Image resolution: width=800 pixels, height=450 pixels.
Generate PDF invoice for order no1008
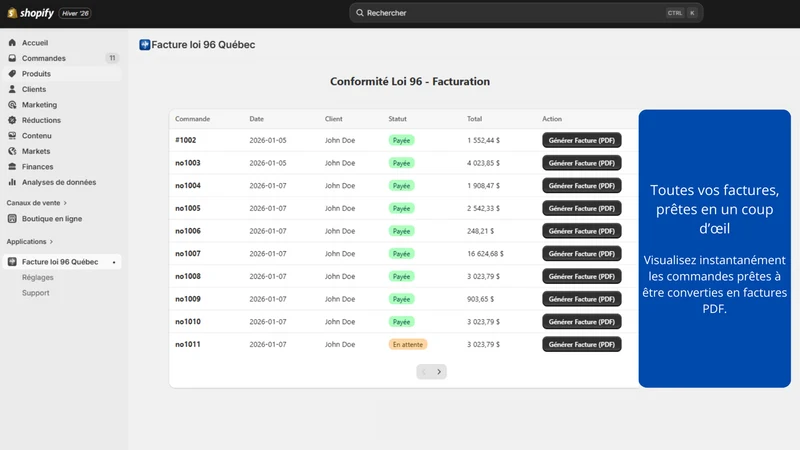pyautogui.click(x=582, y=277)
